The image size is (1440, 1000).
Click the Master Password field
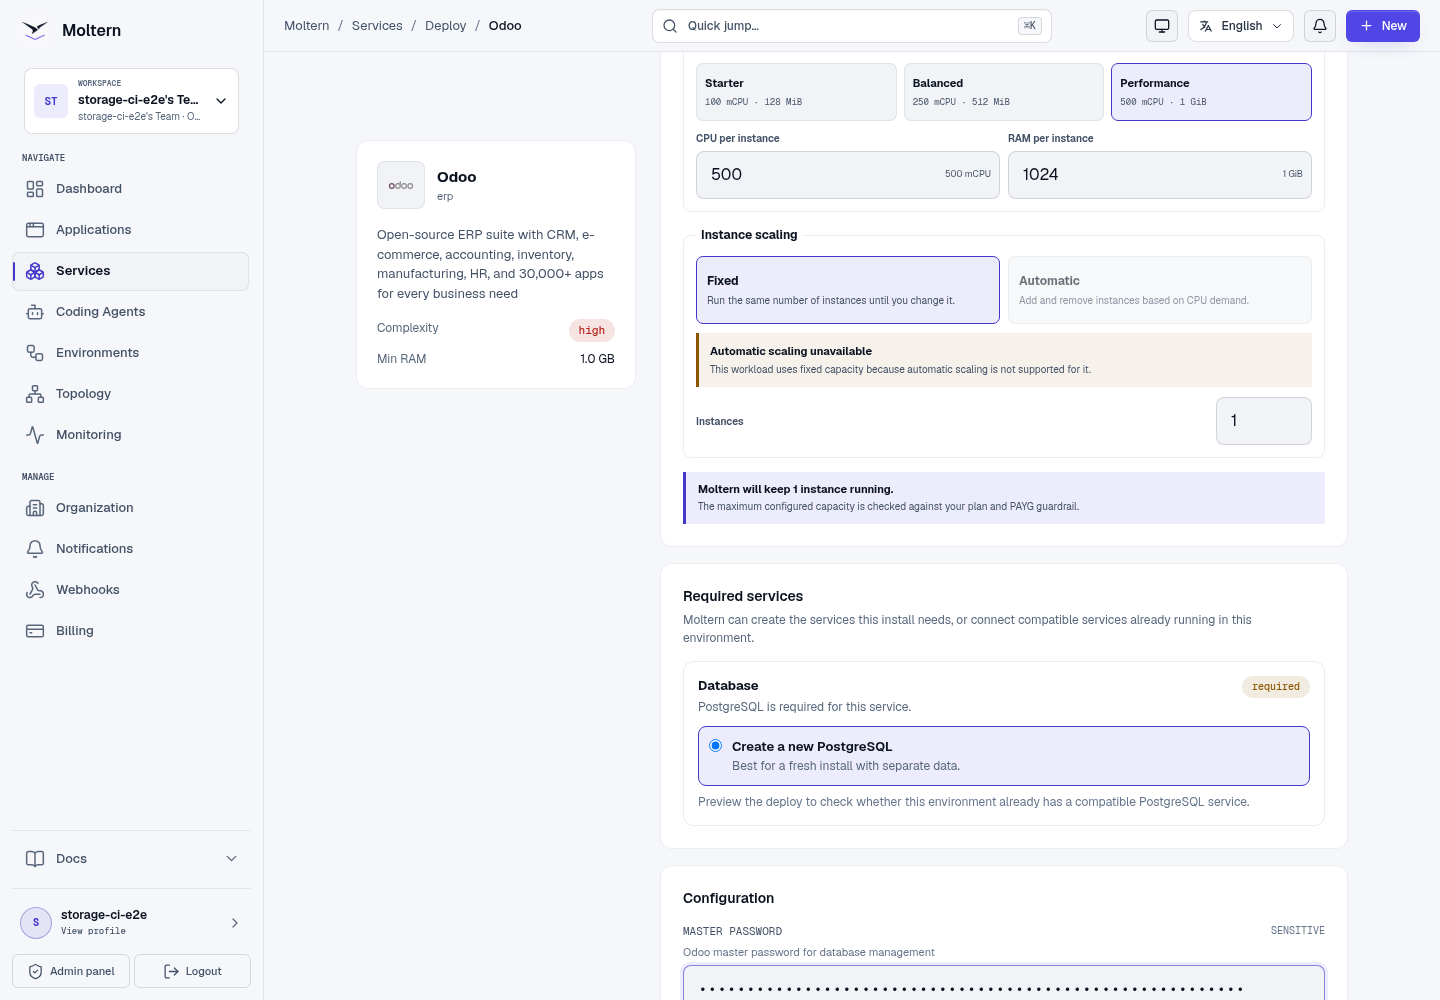pos(1004,983)
